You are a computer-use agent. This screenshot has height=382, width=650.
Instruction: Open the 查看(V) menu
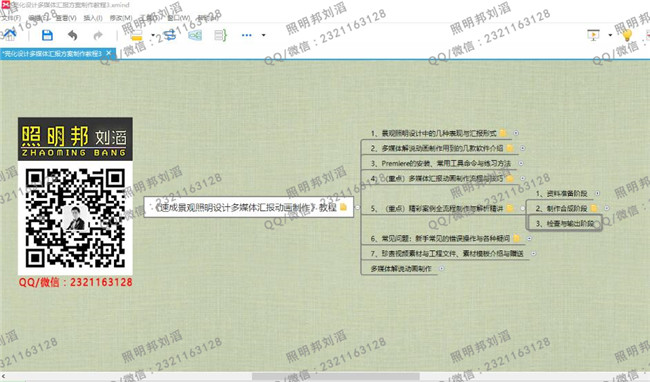[66, 18]
